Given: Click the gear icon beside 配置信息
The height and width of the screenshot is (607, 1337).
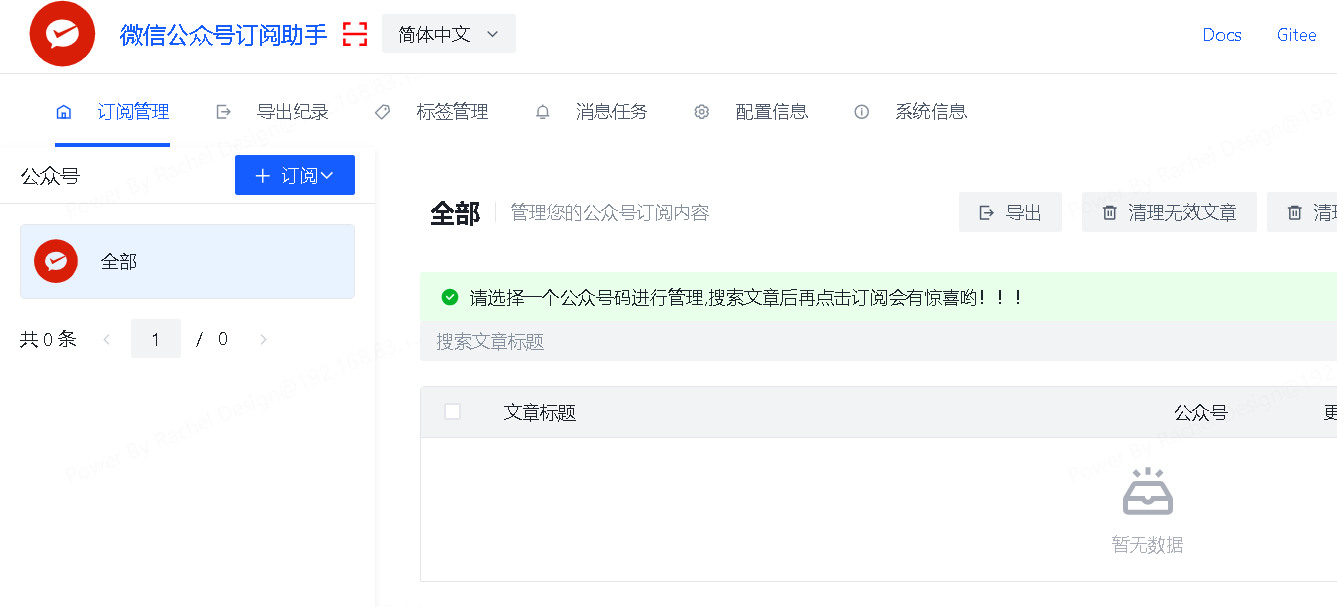Looking at the screenshot, I should (x=702, y=112).
